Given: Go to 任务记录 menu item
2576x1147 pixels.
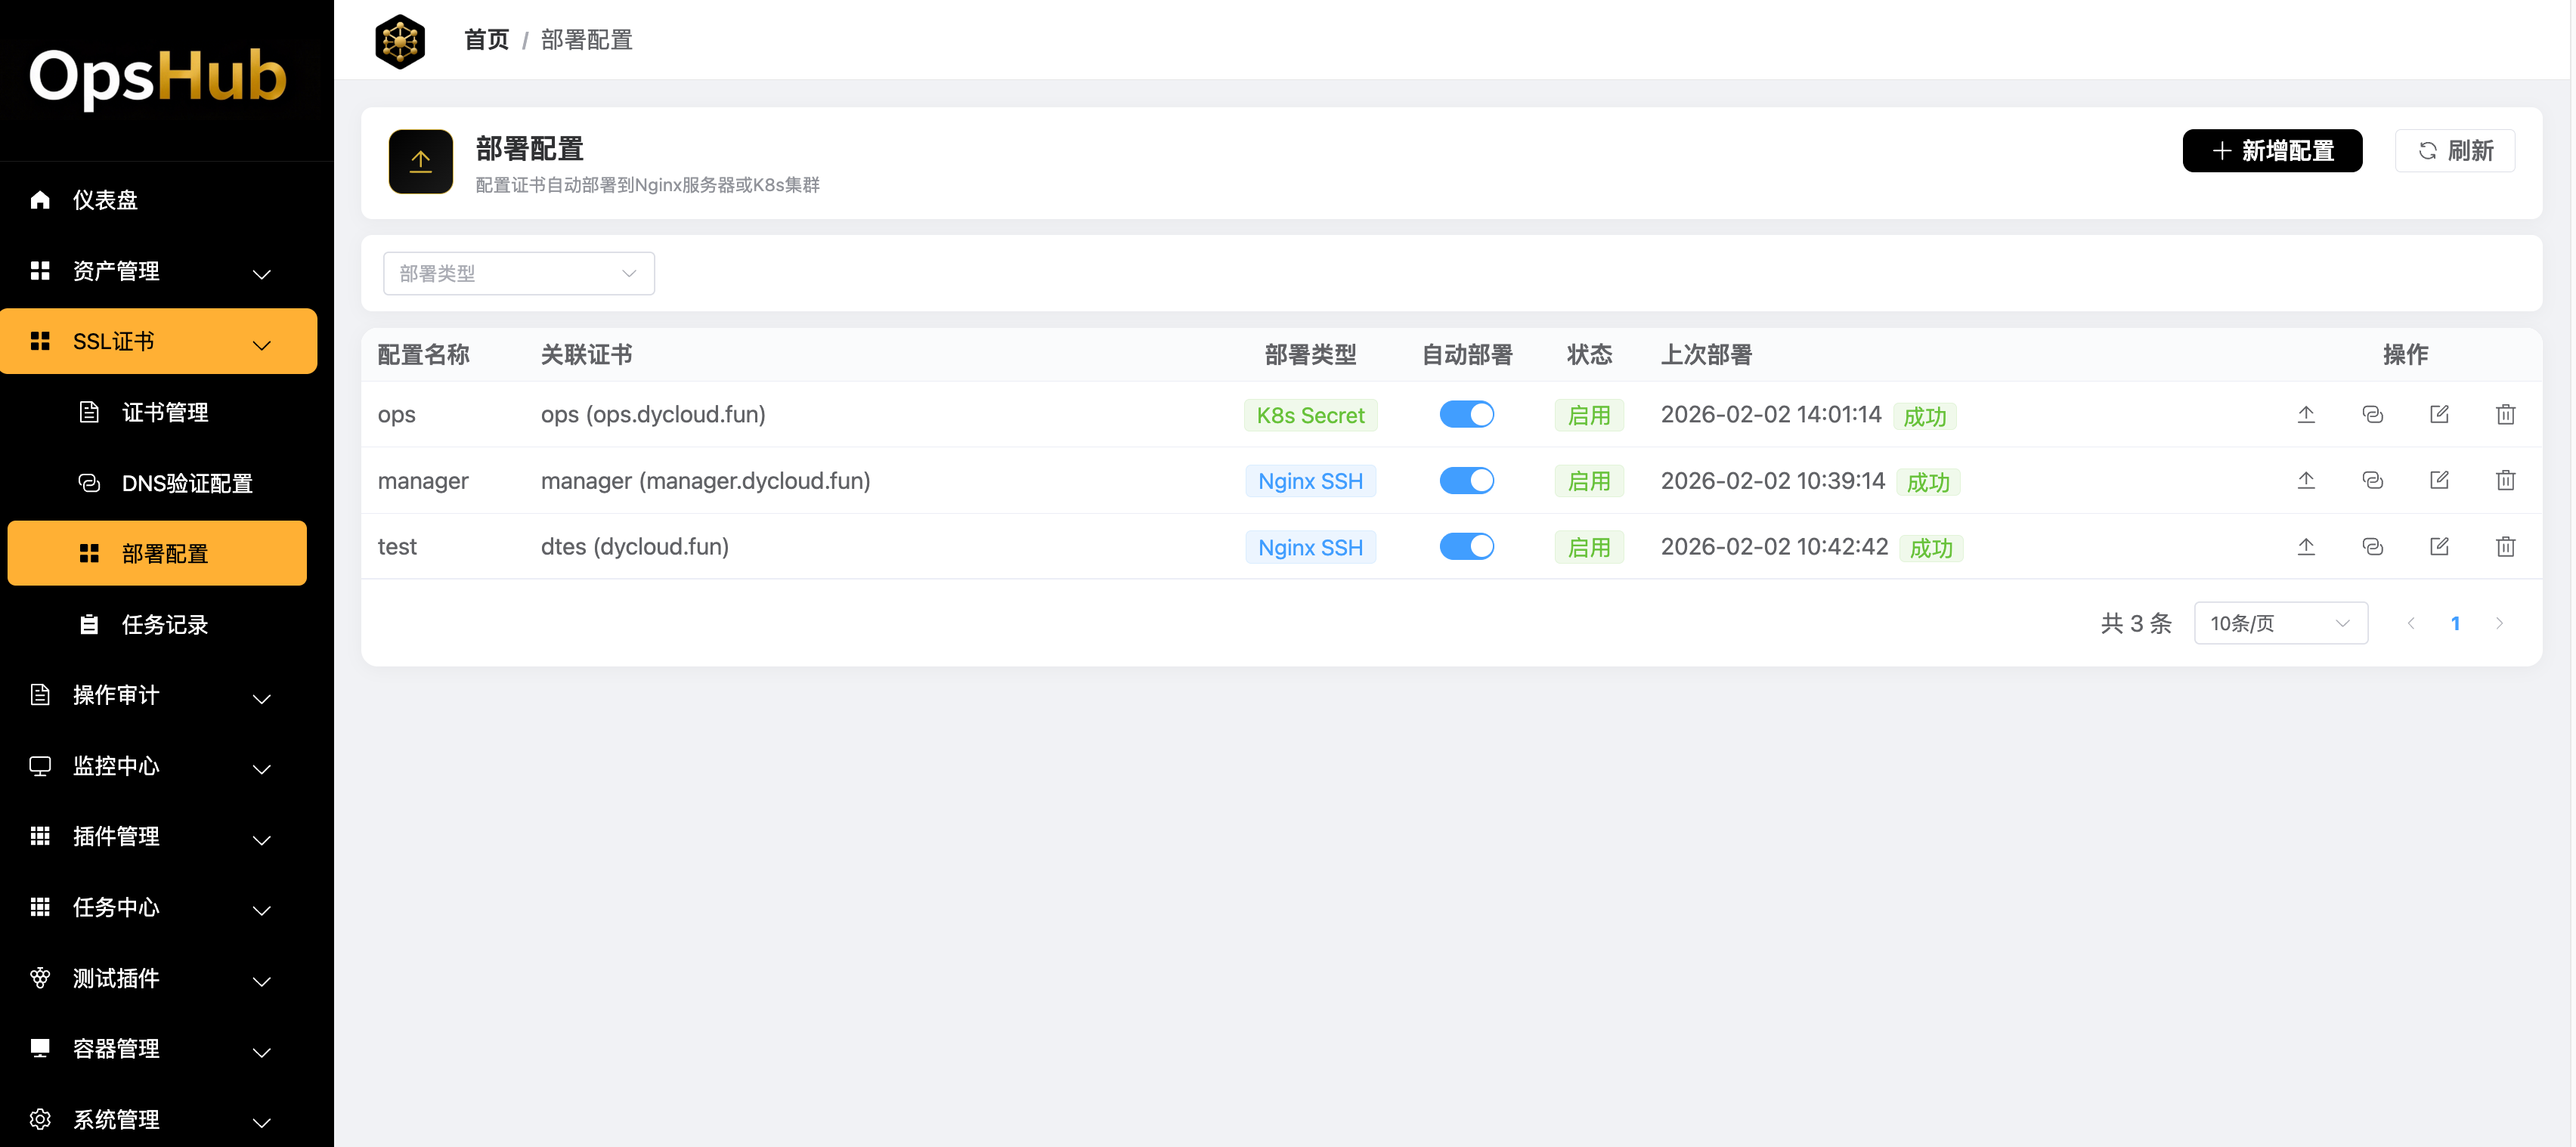Looking at the screenshot, I should (165, 624).
